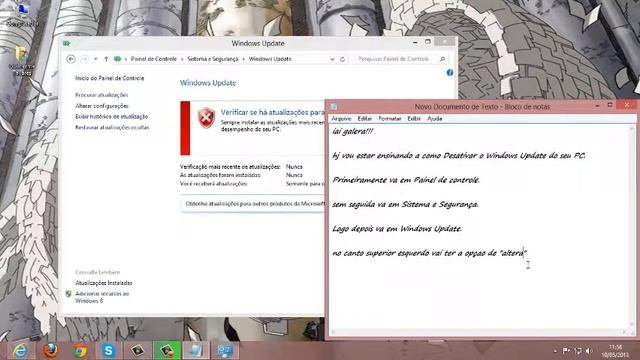Click the volume speaker tray icon
Image resolution: width=640 pixels, height=360 pixels.
pyautogui.click(x=589, y=351)
